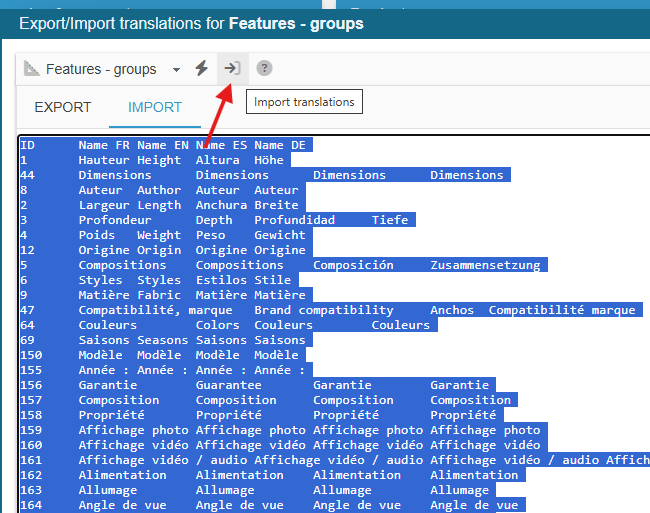Click 'Allumage' first column in row 163
The height and width of the screenshot is (513, 650).
tap(108, 490)
